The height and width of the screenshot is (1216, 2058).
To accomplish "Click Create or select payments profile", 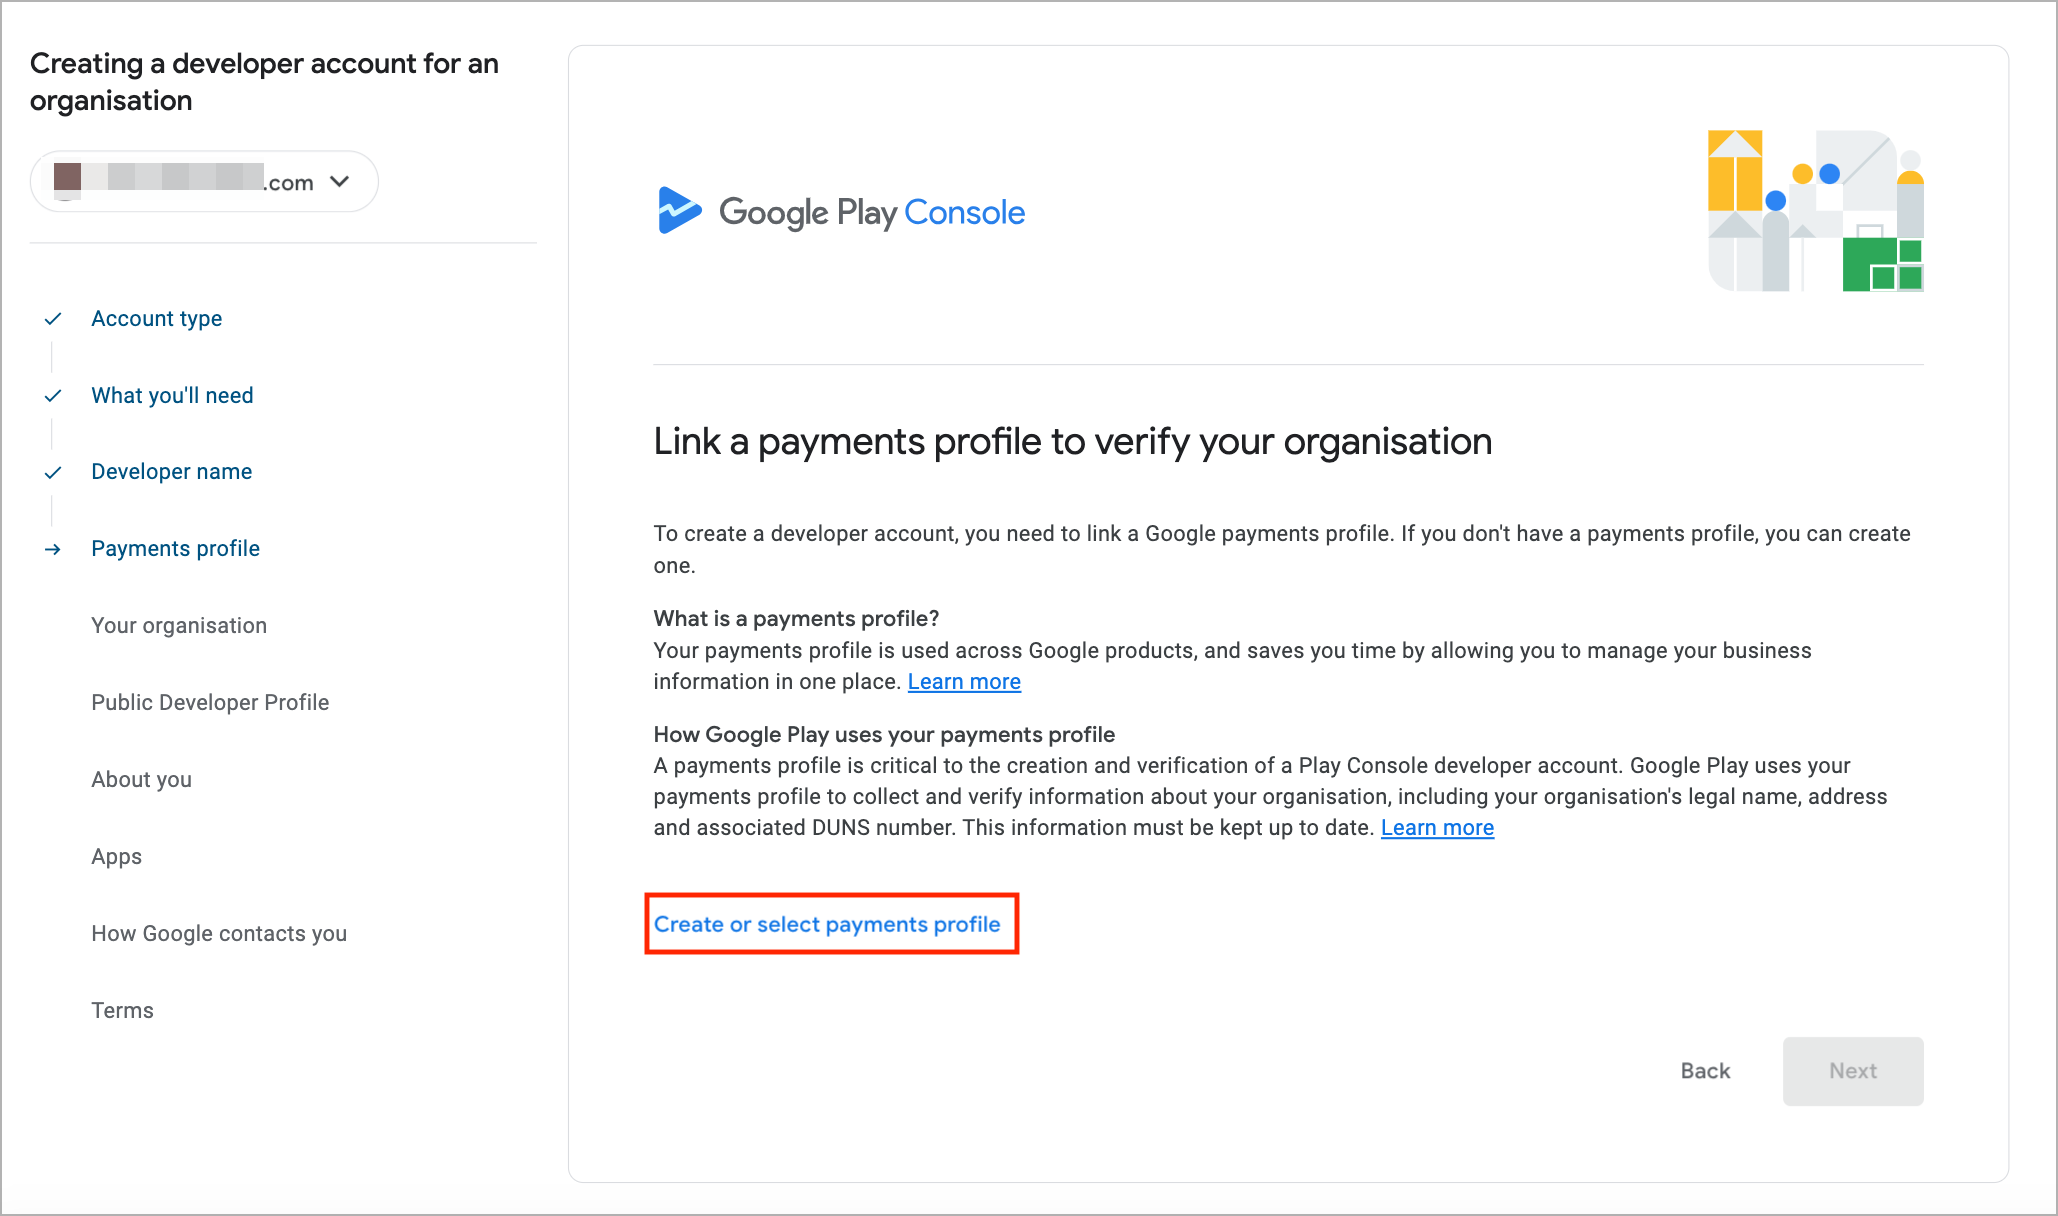I will 827,925.
